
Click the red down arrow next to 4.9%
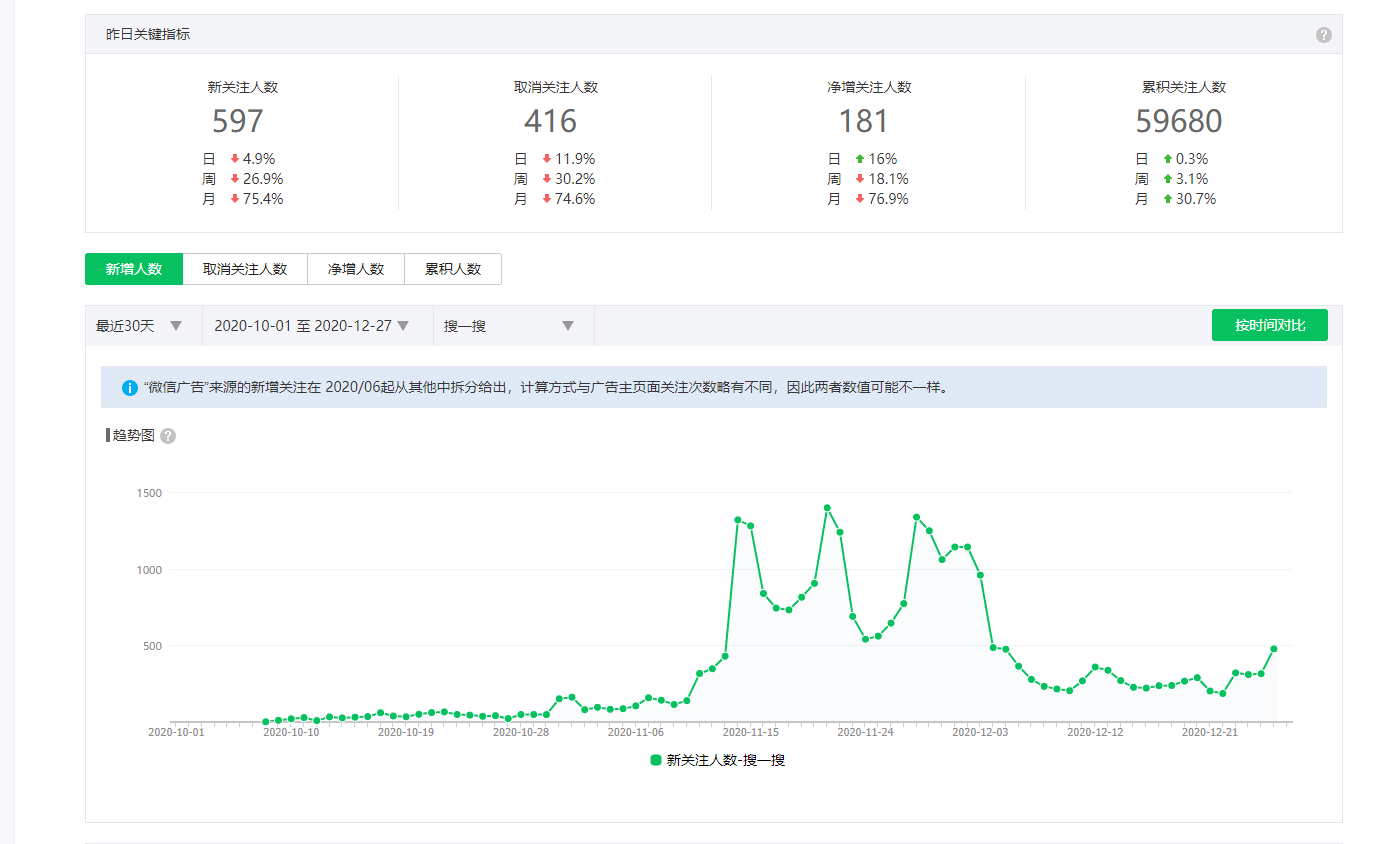click(x=235, y=159)
